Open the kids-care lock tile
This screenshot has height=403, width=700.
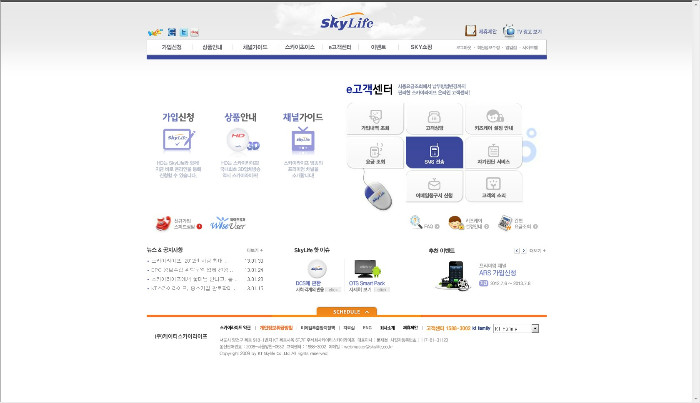click(494, 119)
